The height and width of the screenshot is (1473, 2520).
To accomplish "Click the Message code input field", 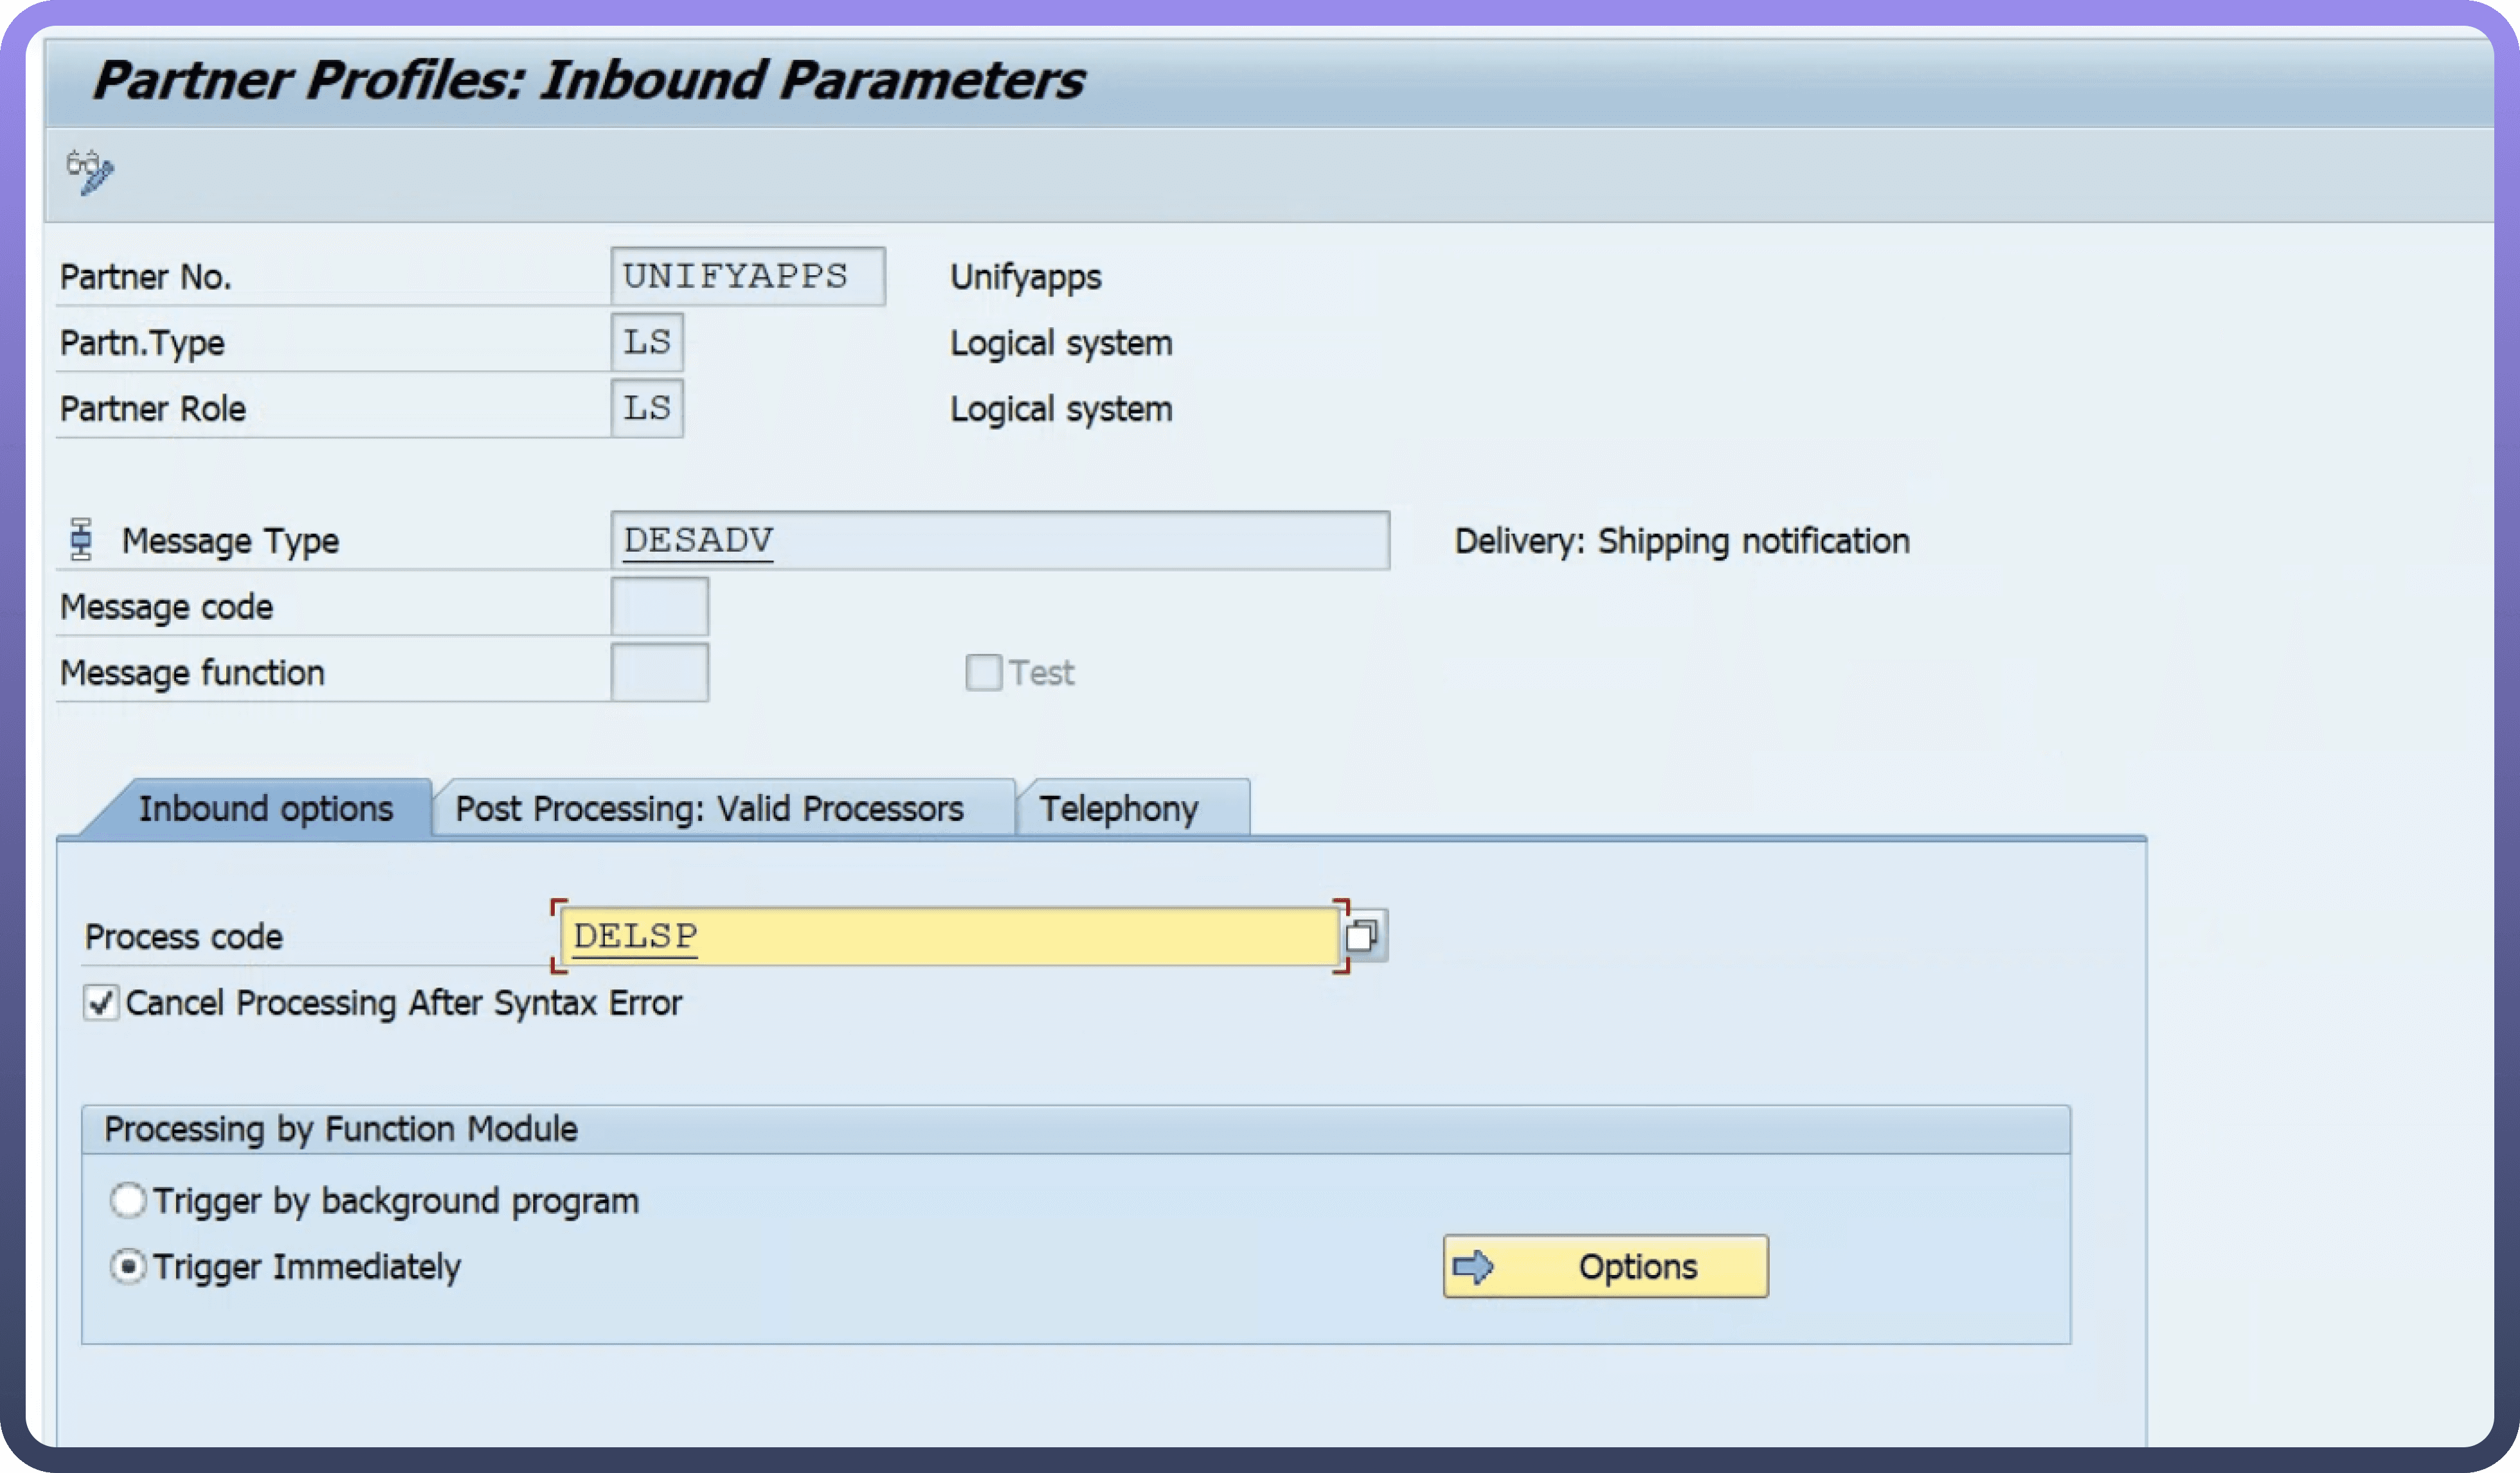I will click(659, 606).
